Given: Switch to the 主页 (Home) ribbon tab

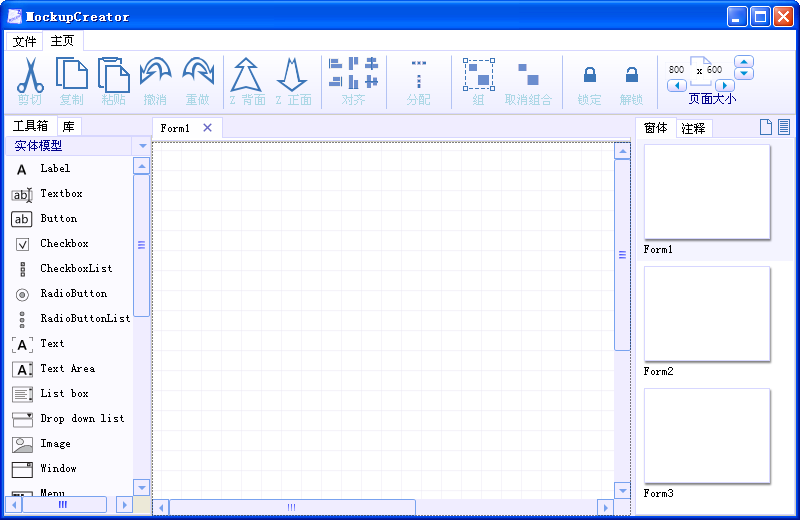Looking at the screenshot, I should [x=62, y=40].
